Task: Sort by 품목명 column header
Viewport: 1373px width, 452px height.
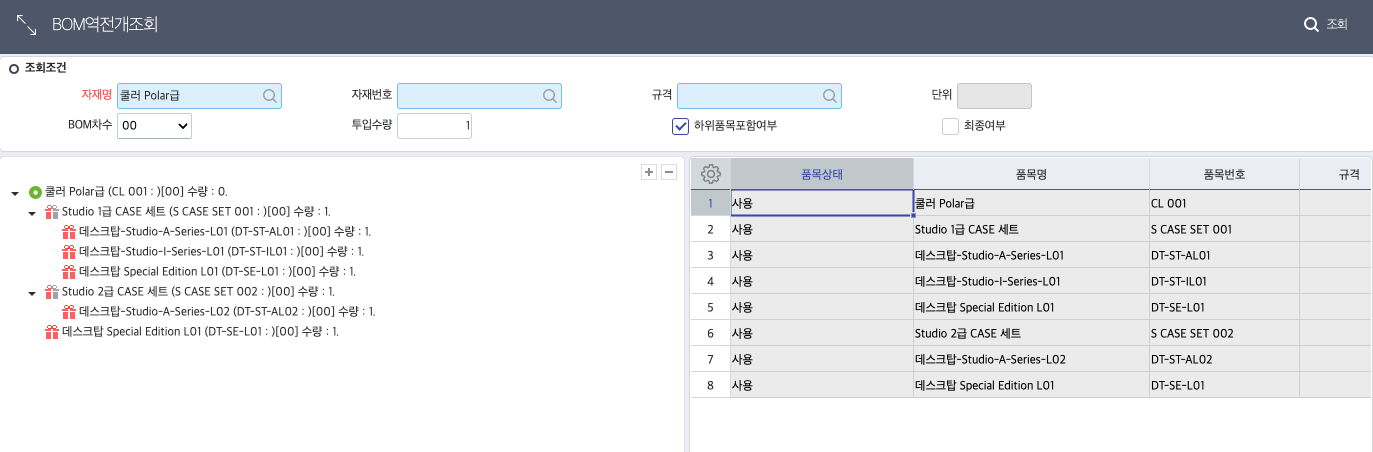Action: (x=1030, y=173)
